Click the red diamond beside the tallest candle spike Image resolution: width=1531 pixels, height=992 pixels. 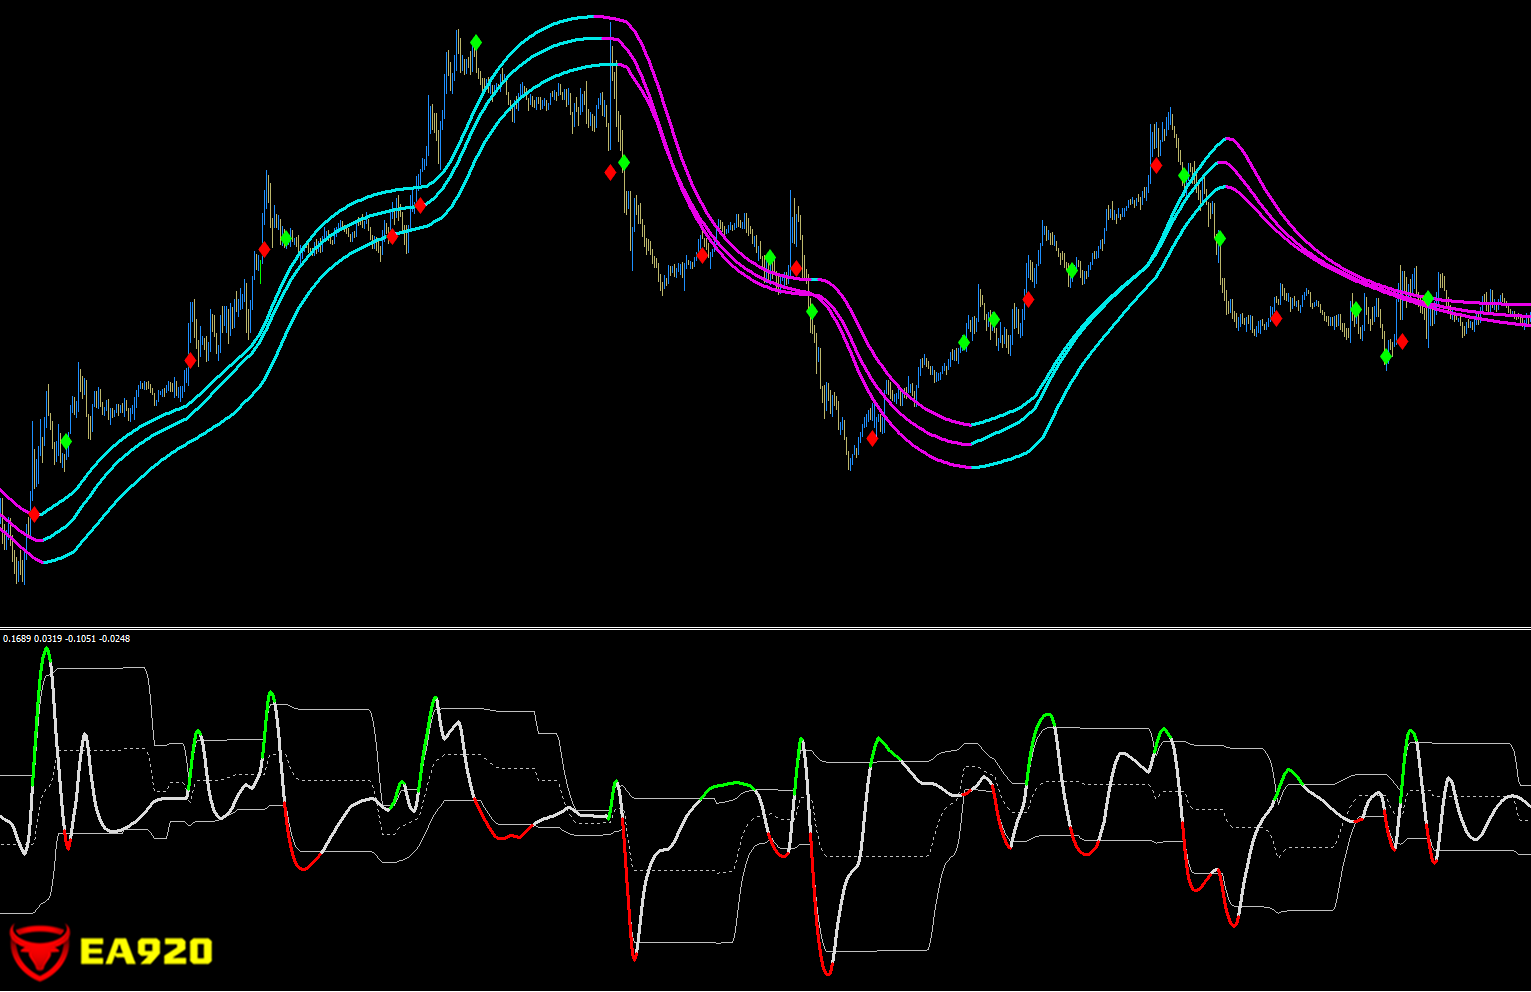tap(610, 173)
